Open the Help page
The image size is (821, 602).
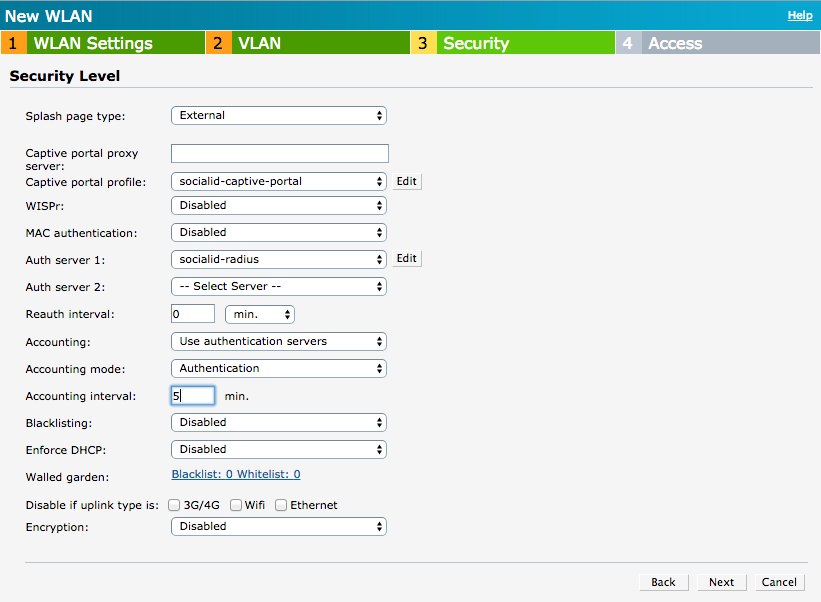click(800, 15)
